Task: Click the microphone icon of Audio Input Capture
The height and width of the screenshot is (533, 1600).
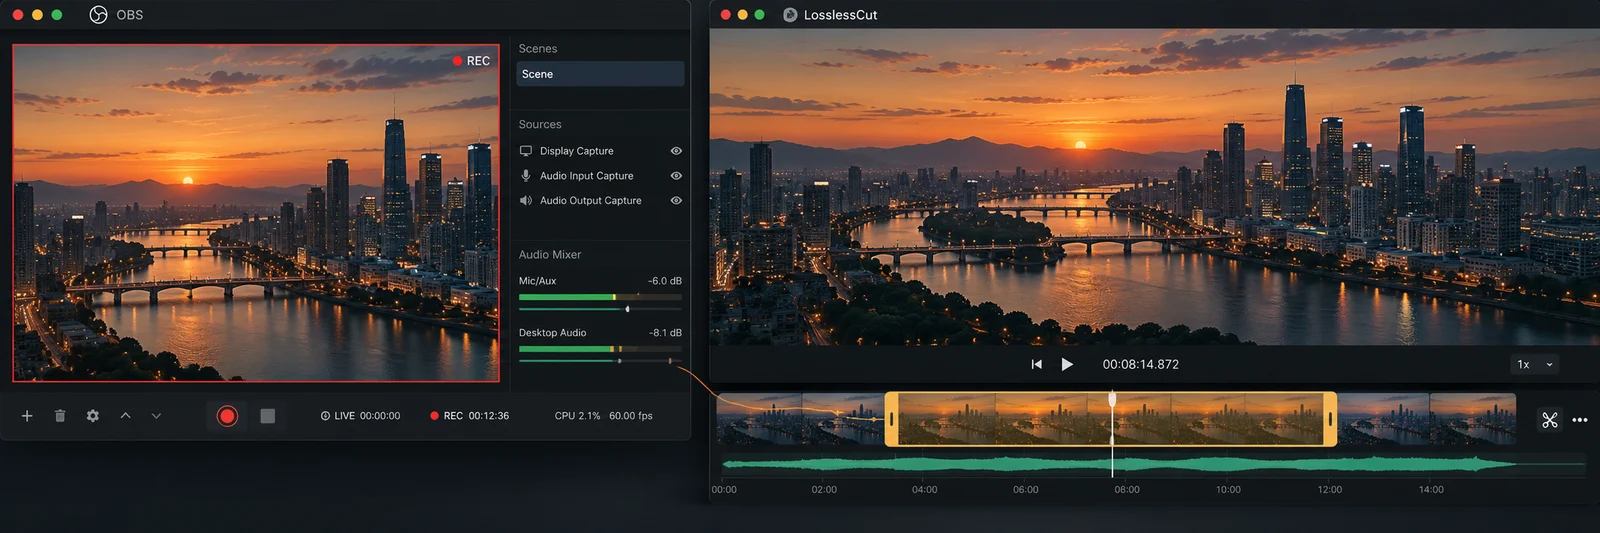Action: tap(526, 176)
